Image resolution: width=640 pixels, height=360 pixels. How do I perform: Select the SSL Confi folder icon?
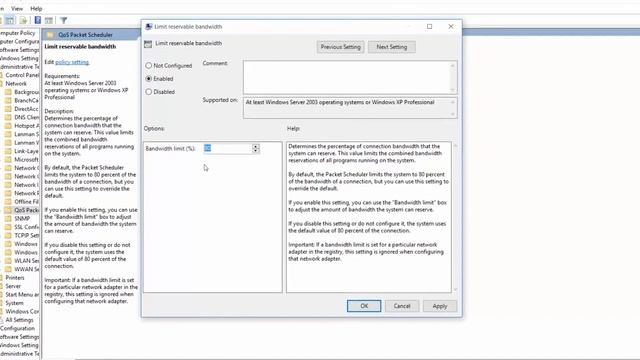pyautogui.click(x=8, y=227)
